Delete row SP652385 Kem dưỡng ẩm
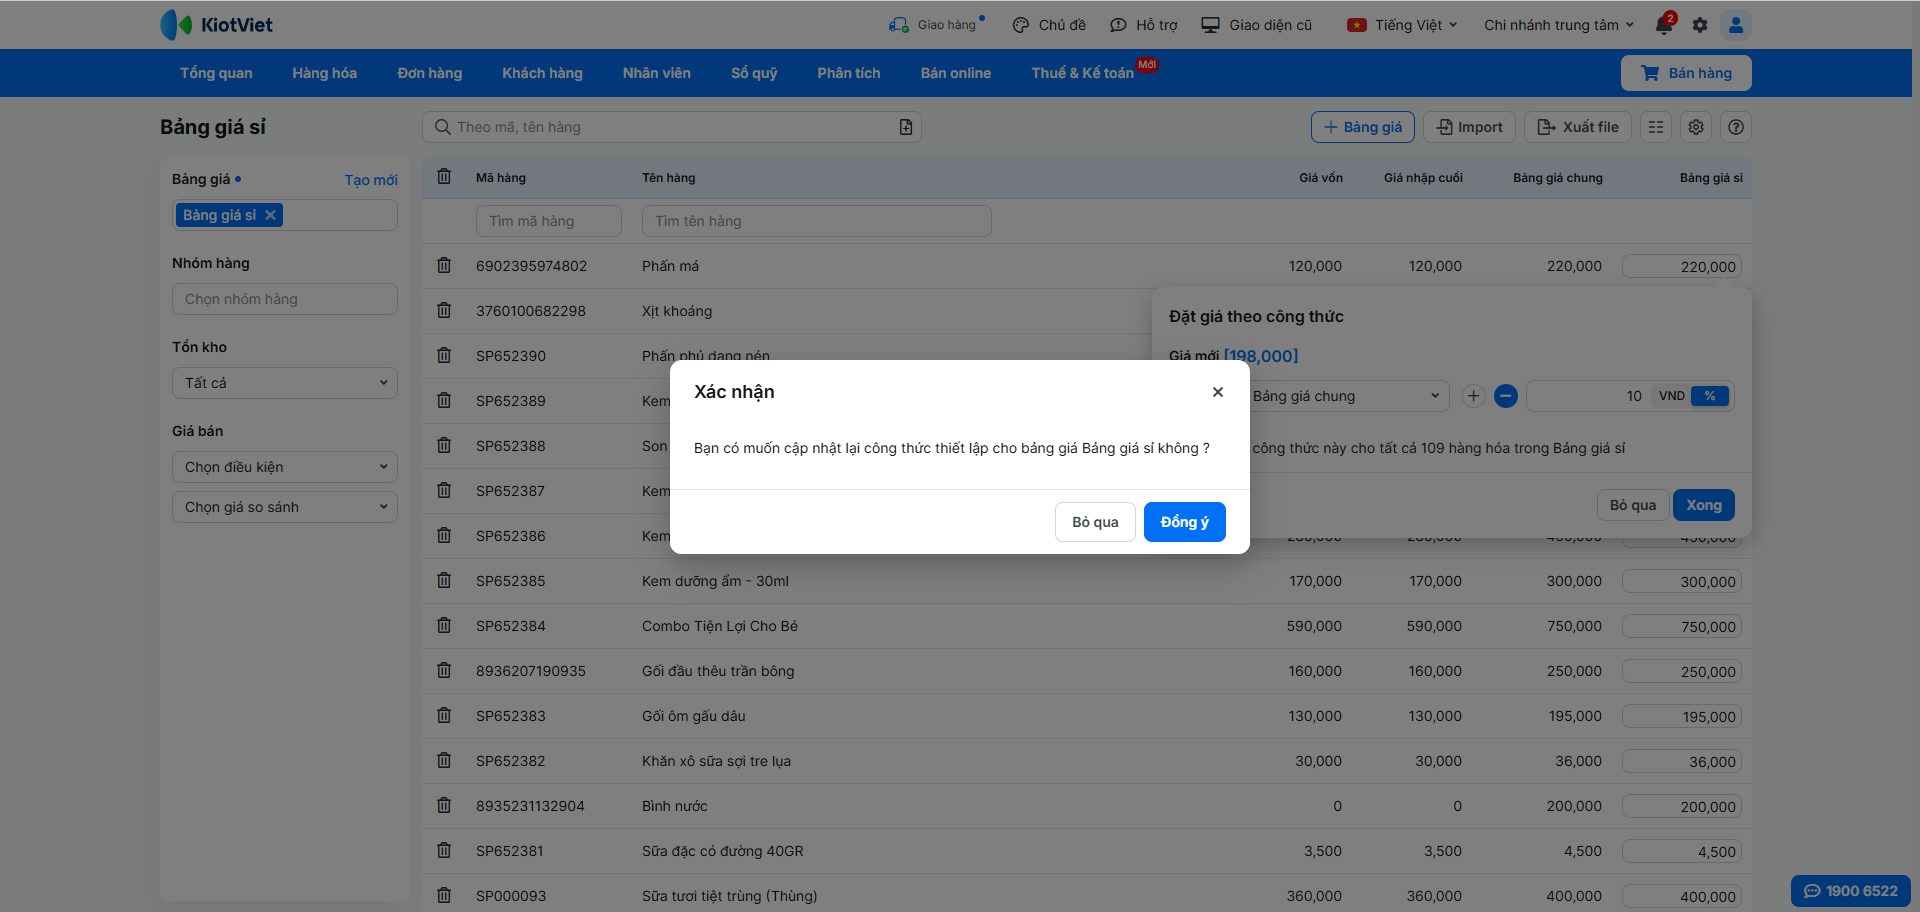 [x=444, y=580]
